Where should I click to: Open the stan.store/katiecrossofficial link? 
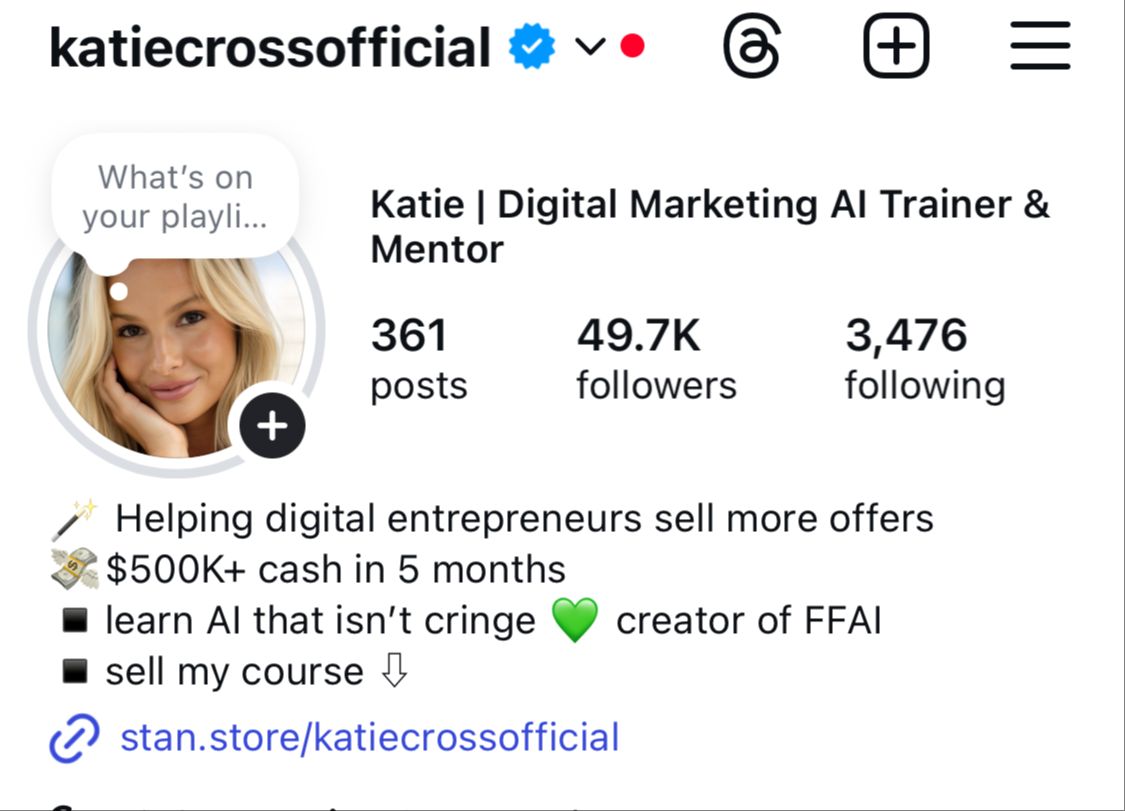(x=369, y=738)
